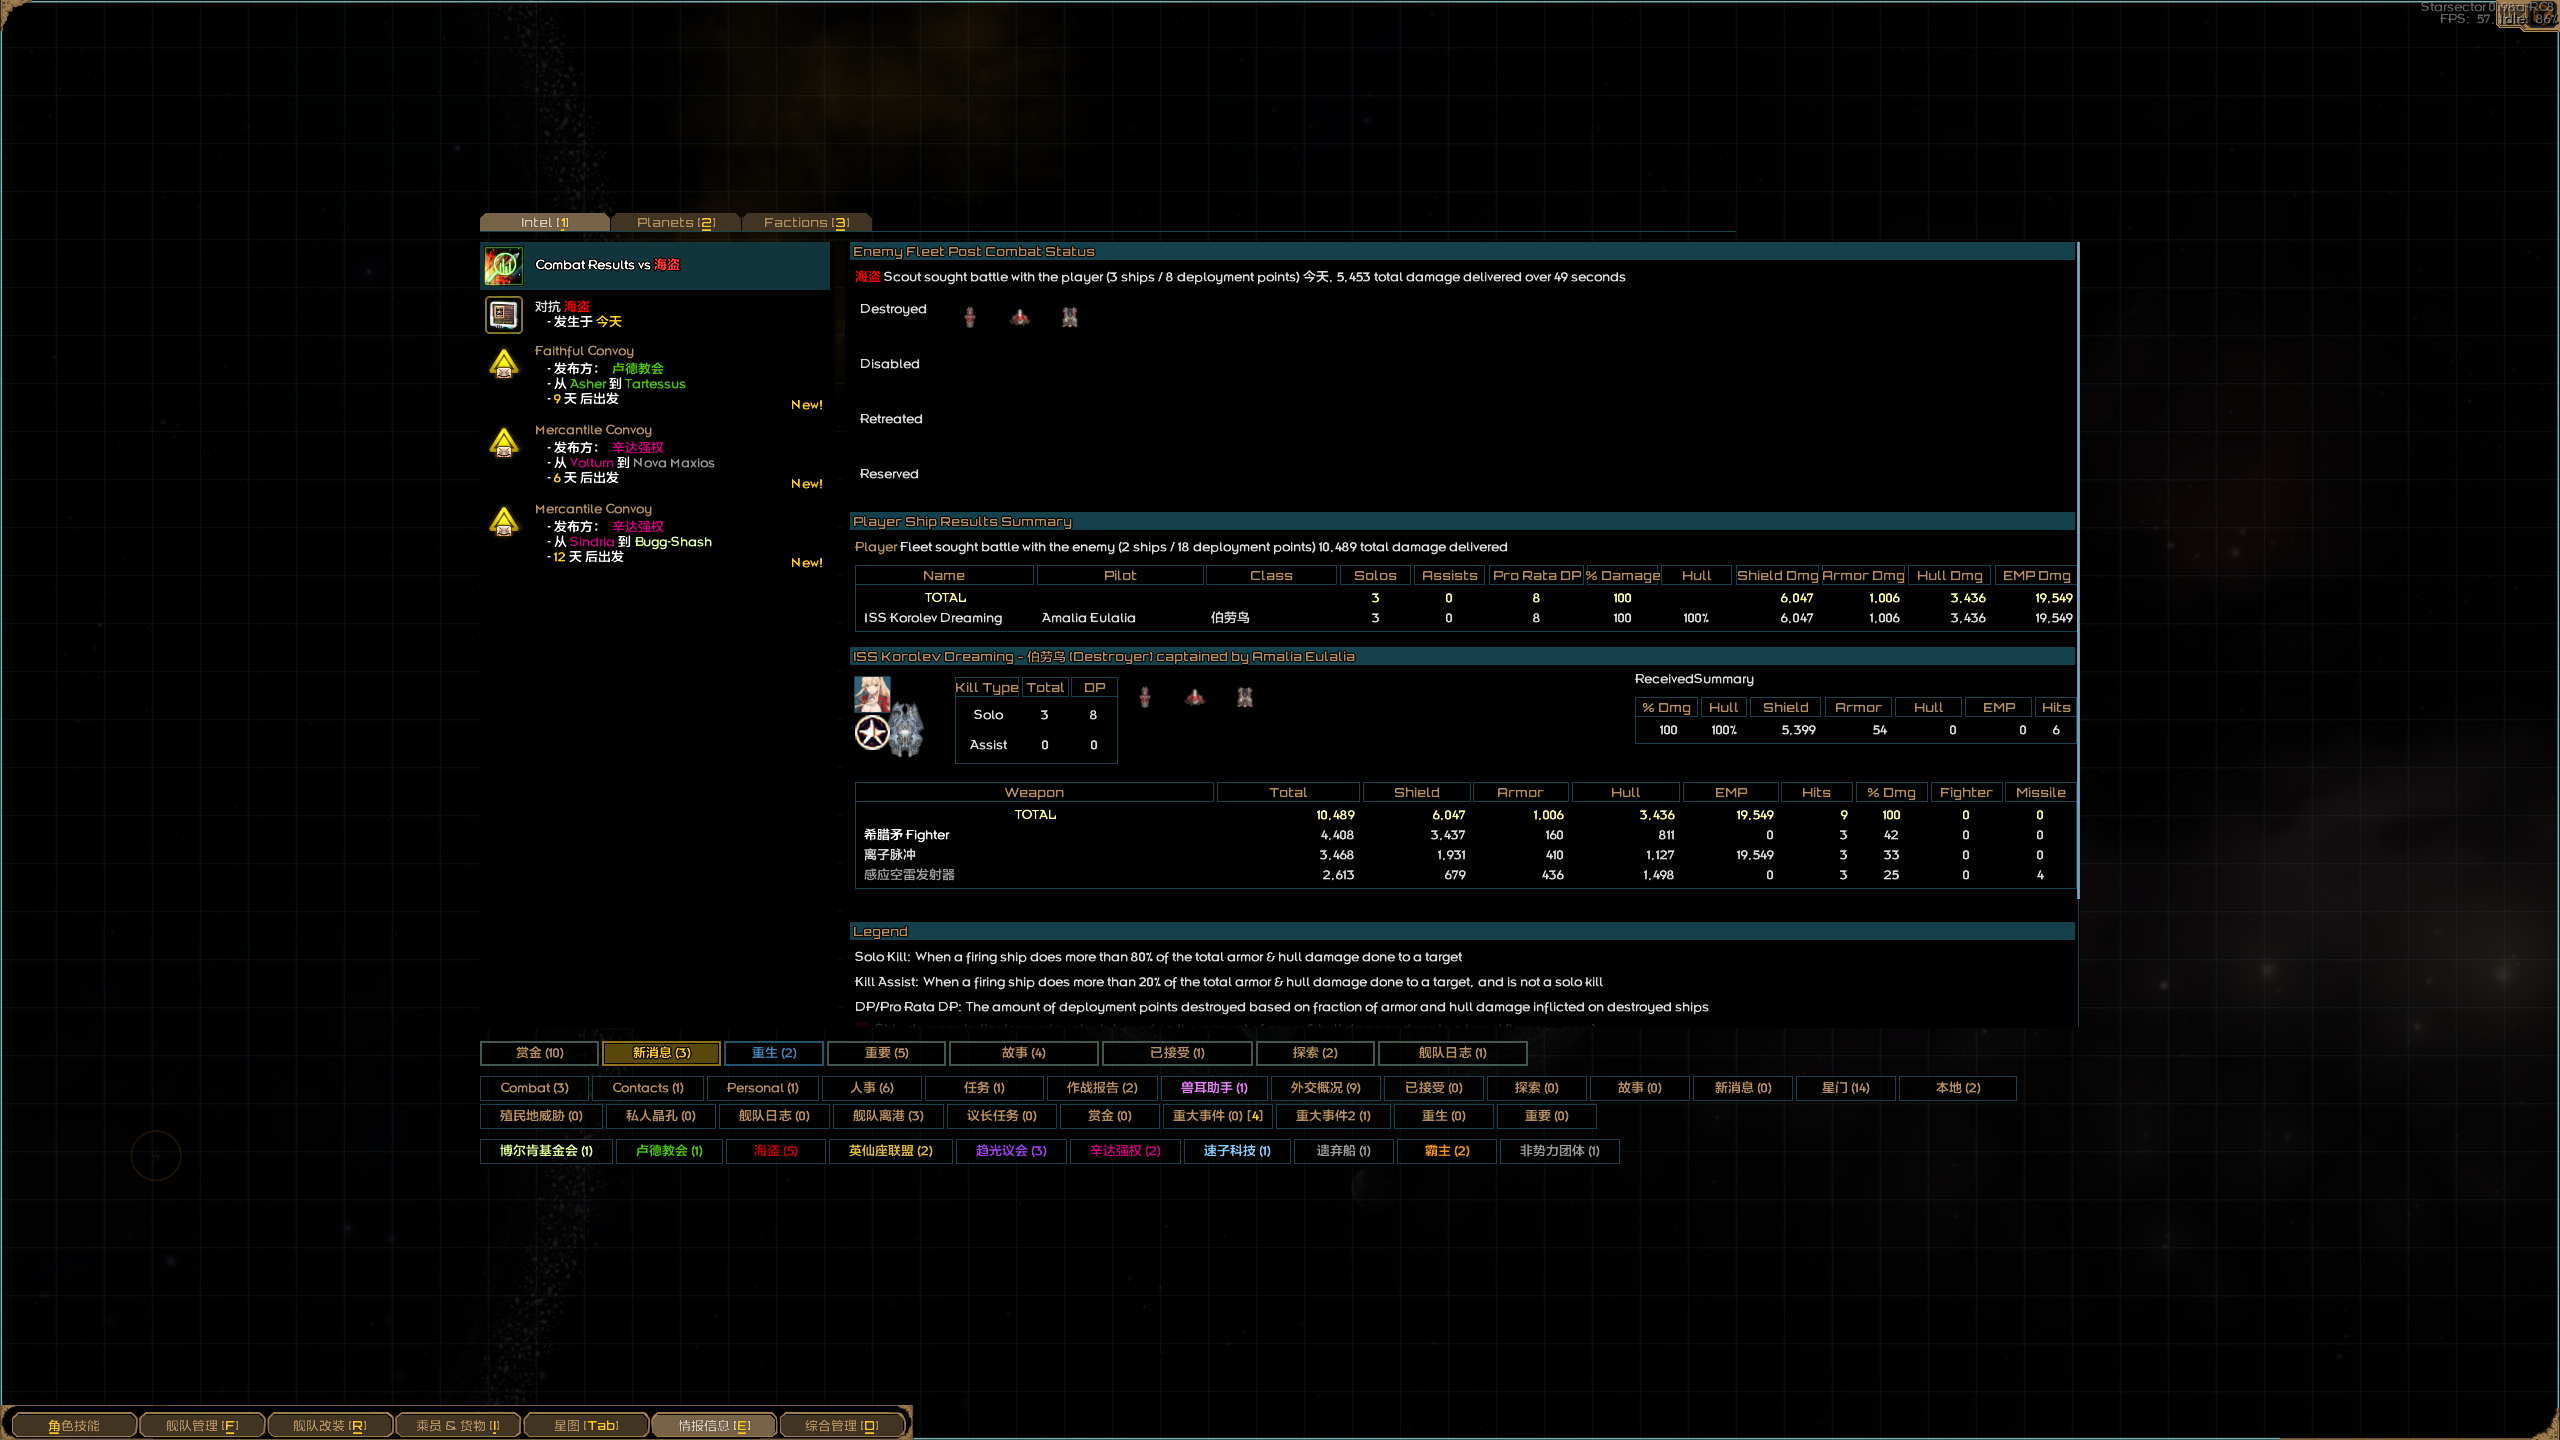
Task: Click third destroyed enemy ship icon
Action: click(1069, 317)
